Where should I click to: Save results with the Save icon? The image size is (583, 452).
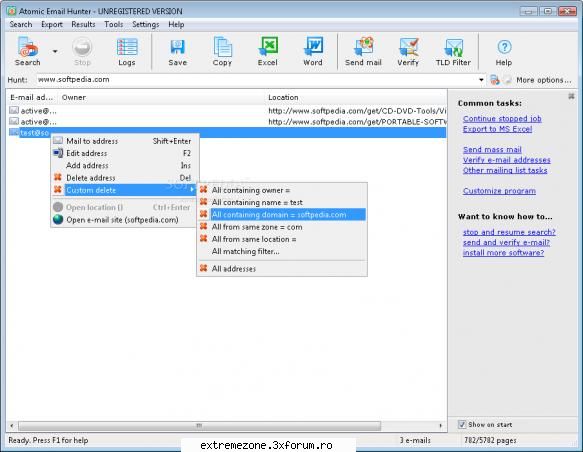(x=177, y=52)
